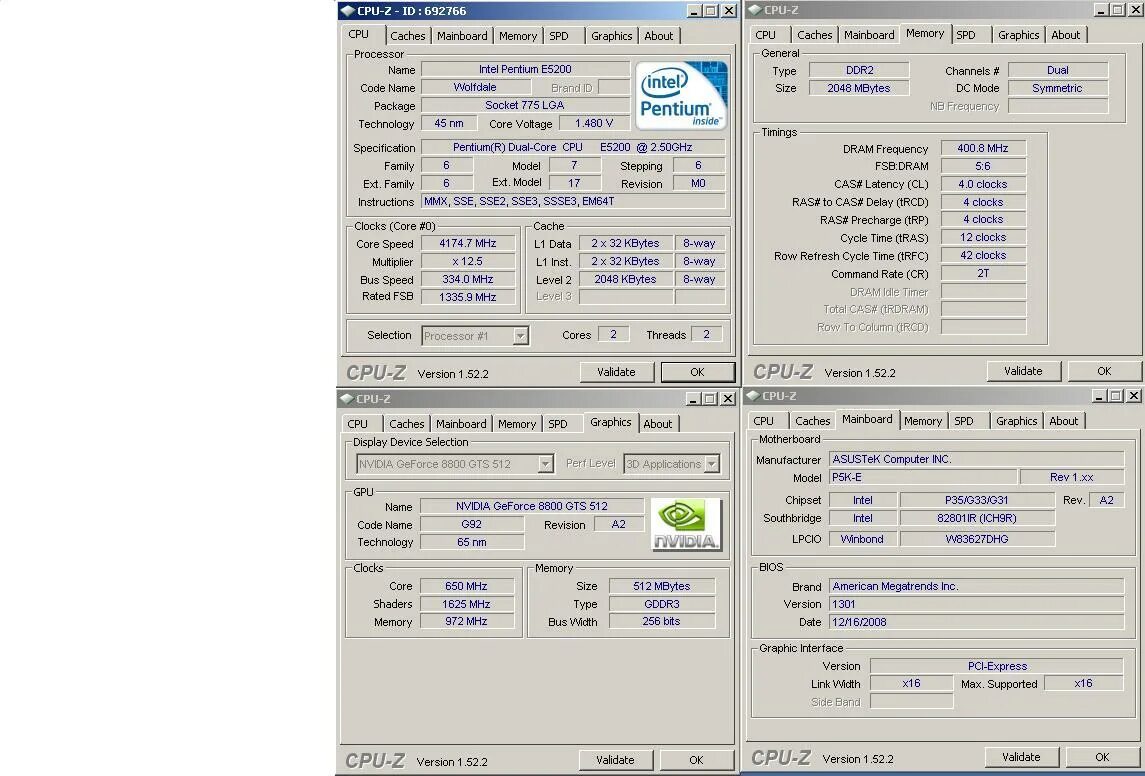Click the title icon of the Memory tab CPU-Z window
Screen dimensions: 1145x776
755,10
